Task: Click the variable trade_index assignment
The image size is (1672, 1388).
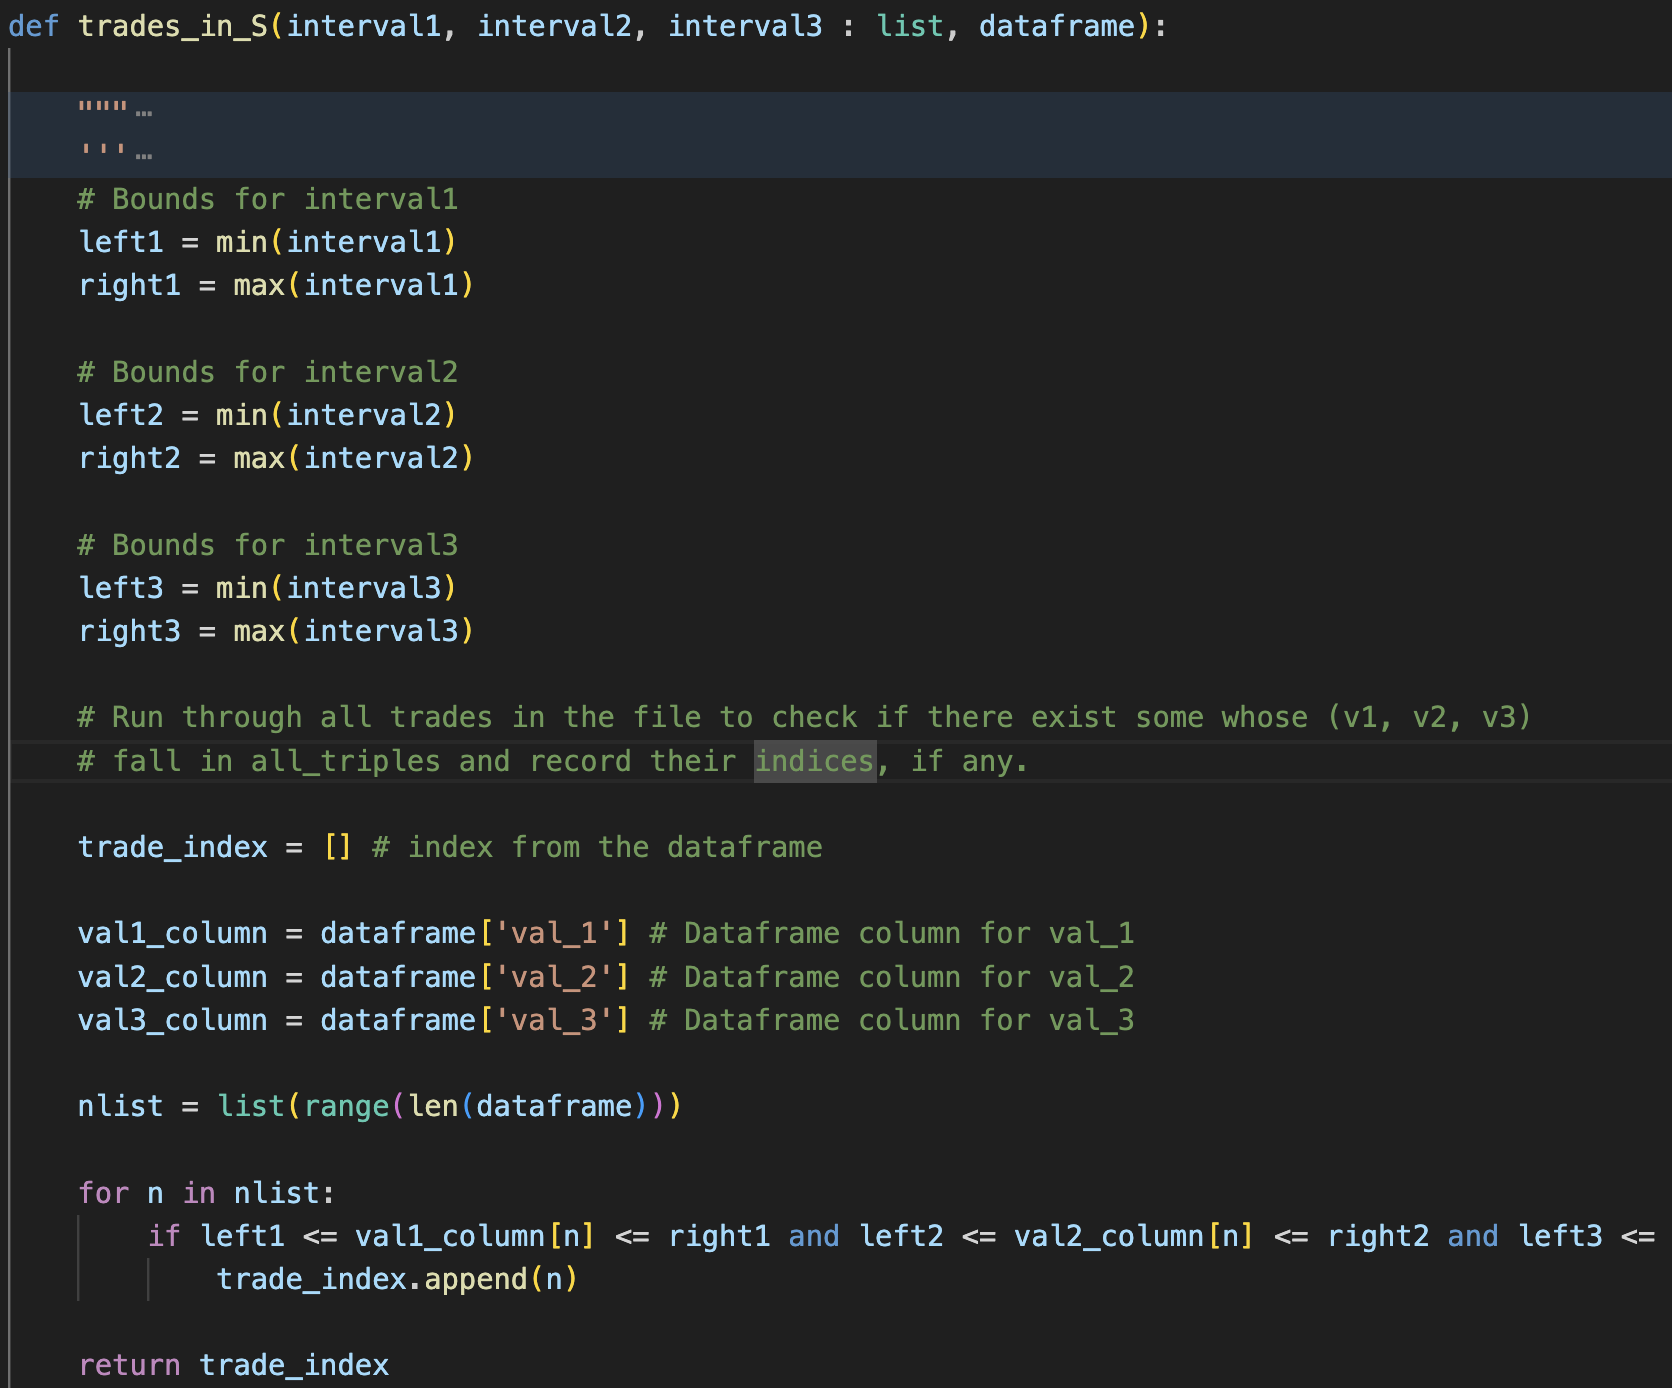Action: (x=172, y=846)
